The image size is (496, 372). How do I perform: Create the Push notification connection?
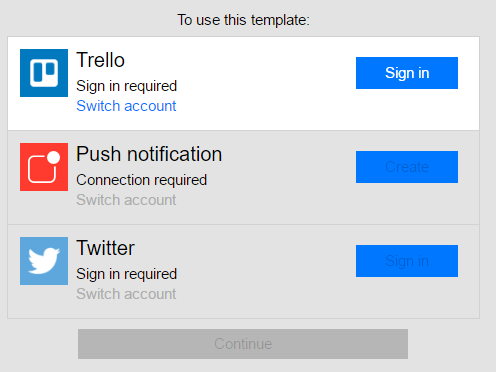point(407,167)
